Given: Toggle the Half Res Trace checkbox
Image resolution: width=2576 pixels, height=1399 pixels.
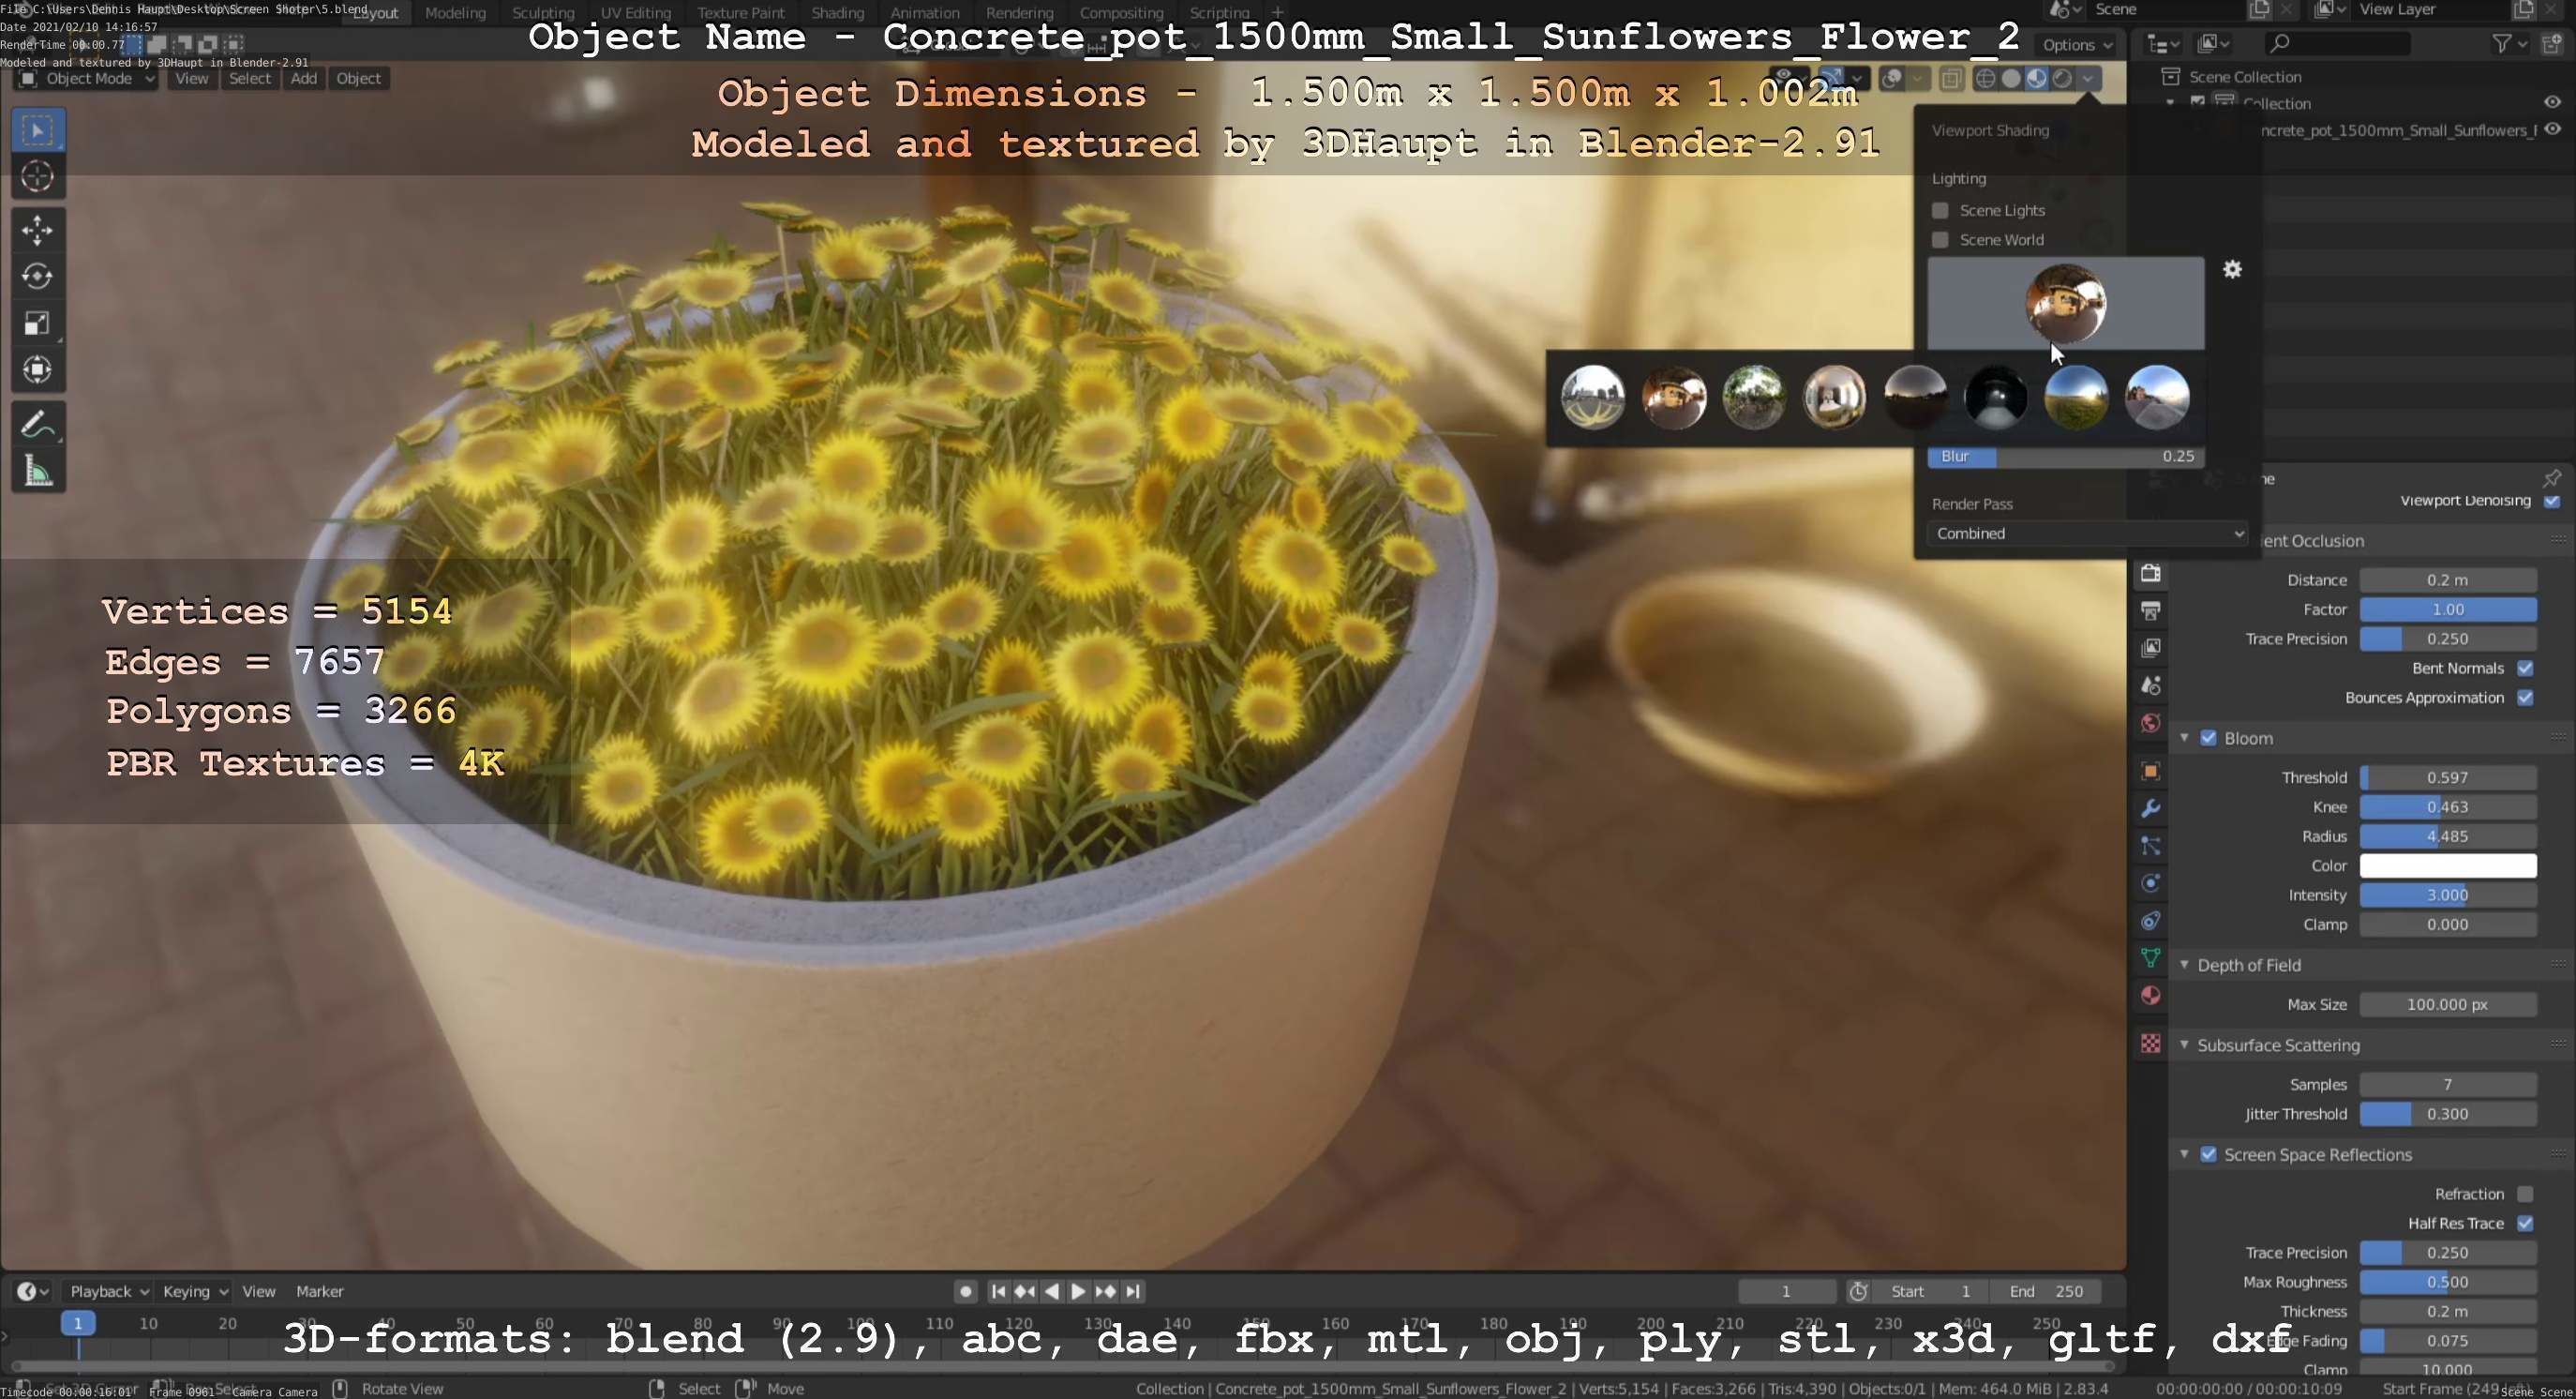Looking at the screenshot, I should pos(2525,1223).
